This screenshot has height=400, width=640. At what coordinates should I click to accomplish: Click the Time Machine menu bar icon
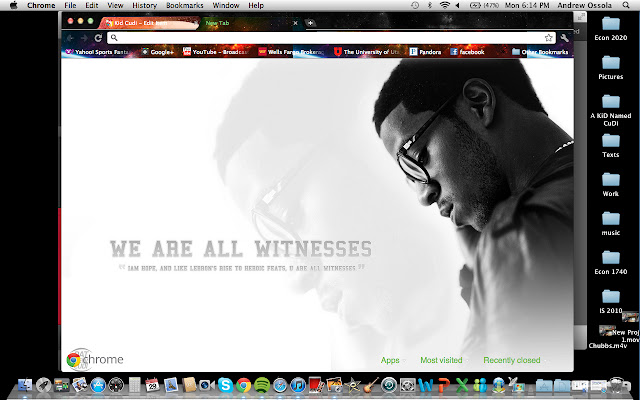(415, 5)
